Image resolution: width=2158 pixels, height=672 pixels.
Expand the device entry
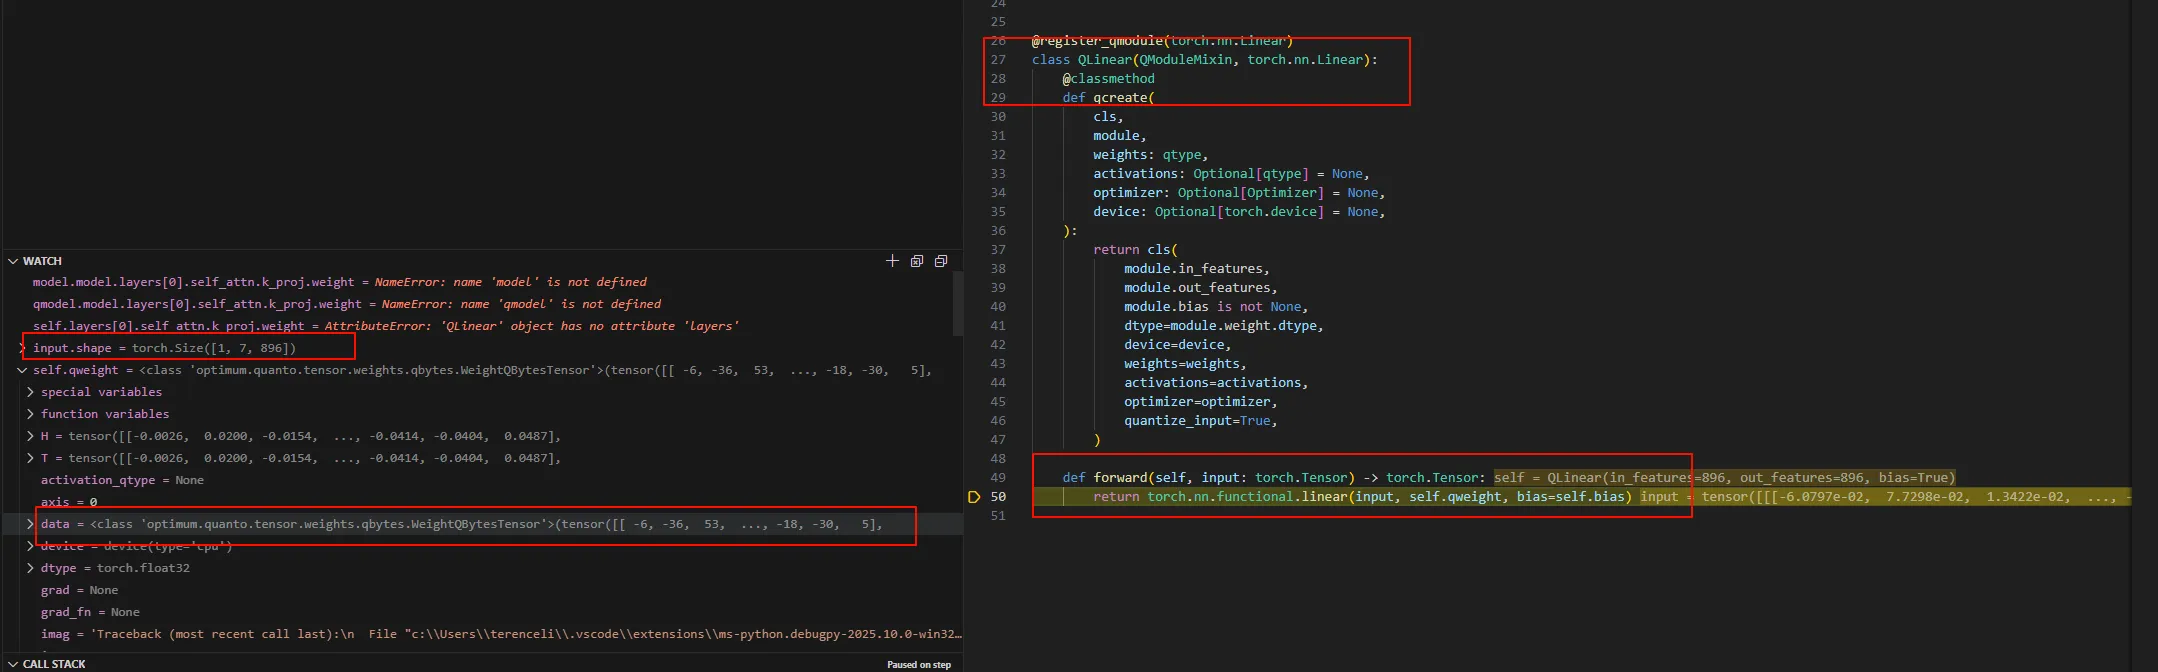click(x=30, y=546)
